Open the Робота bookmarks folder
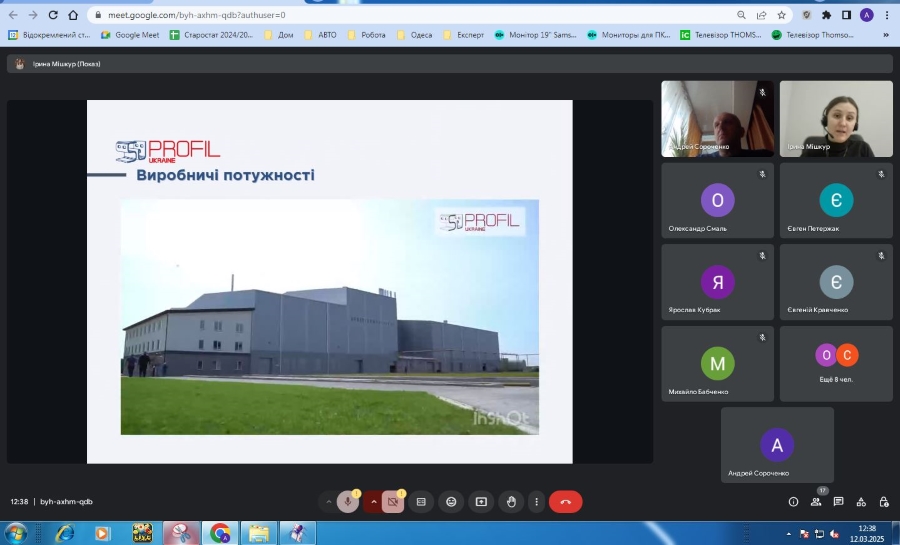This screenshot has width=900, height=545. click(x=368, y=34)
